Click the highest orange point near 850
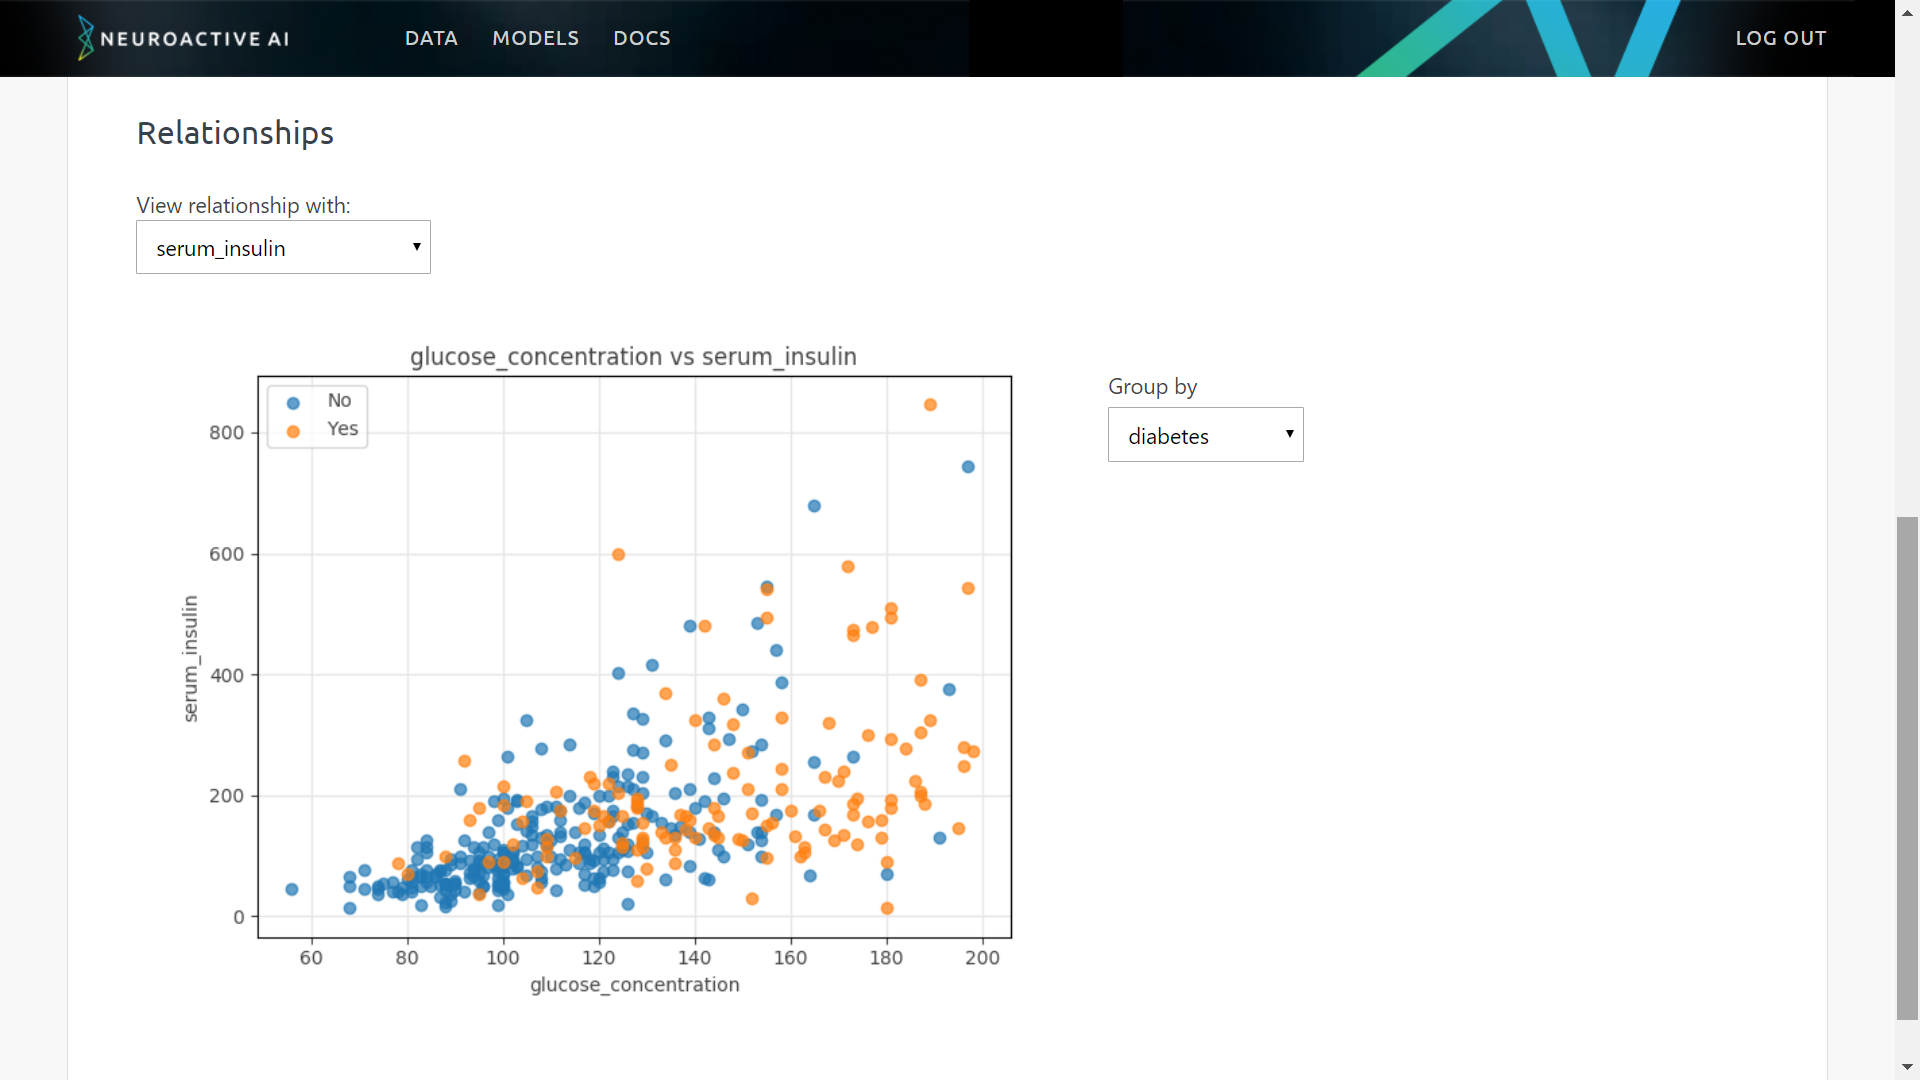The height and width of the screenshot is (1080, 1920). pos(930,405)
